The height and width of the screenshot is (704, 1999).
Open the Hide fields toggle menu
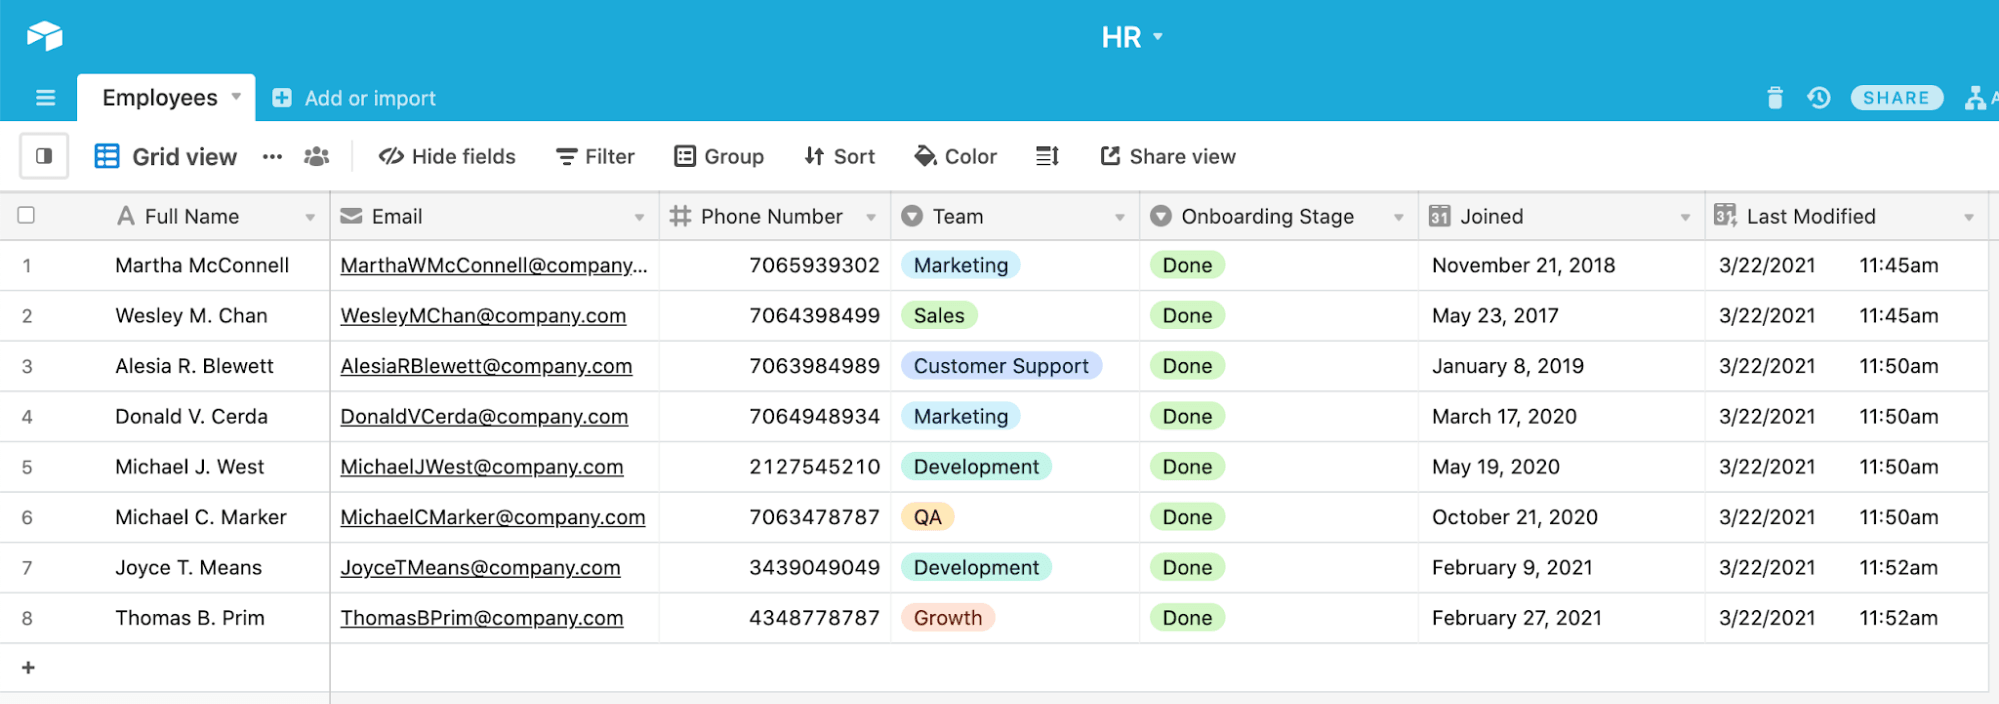[447, 156]
